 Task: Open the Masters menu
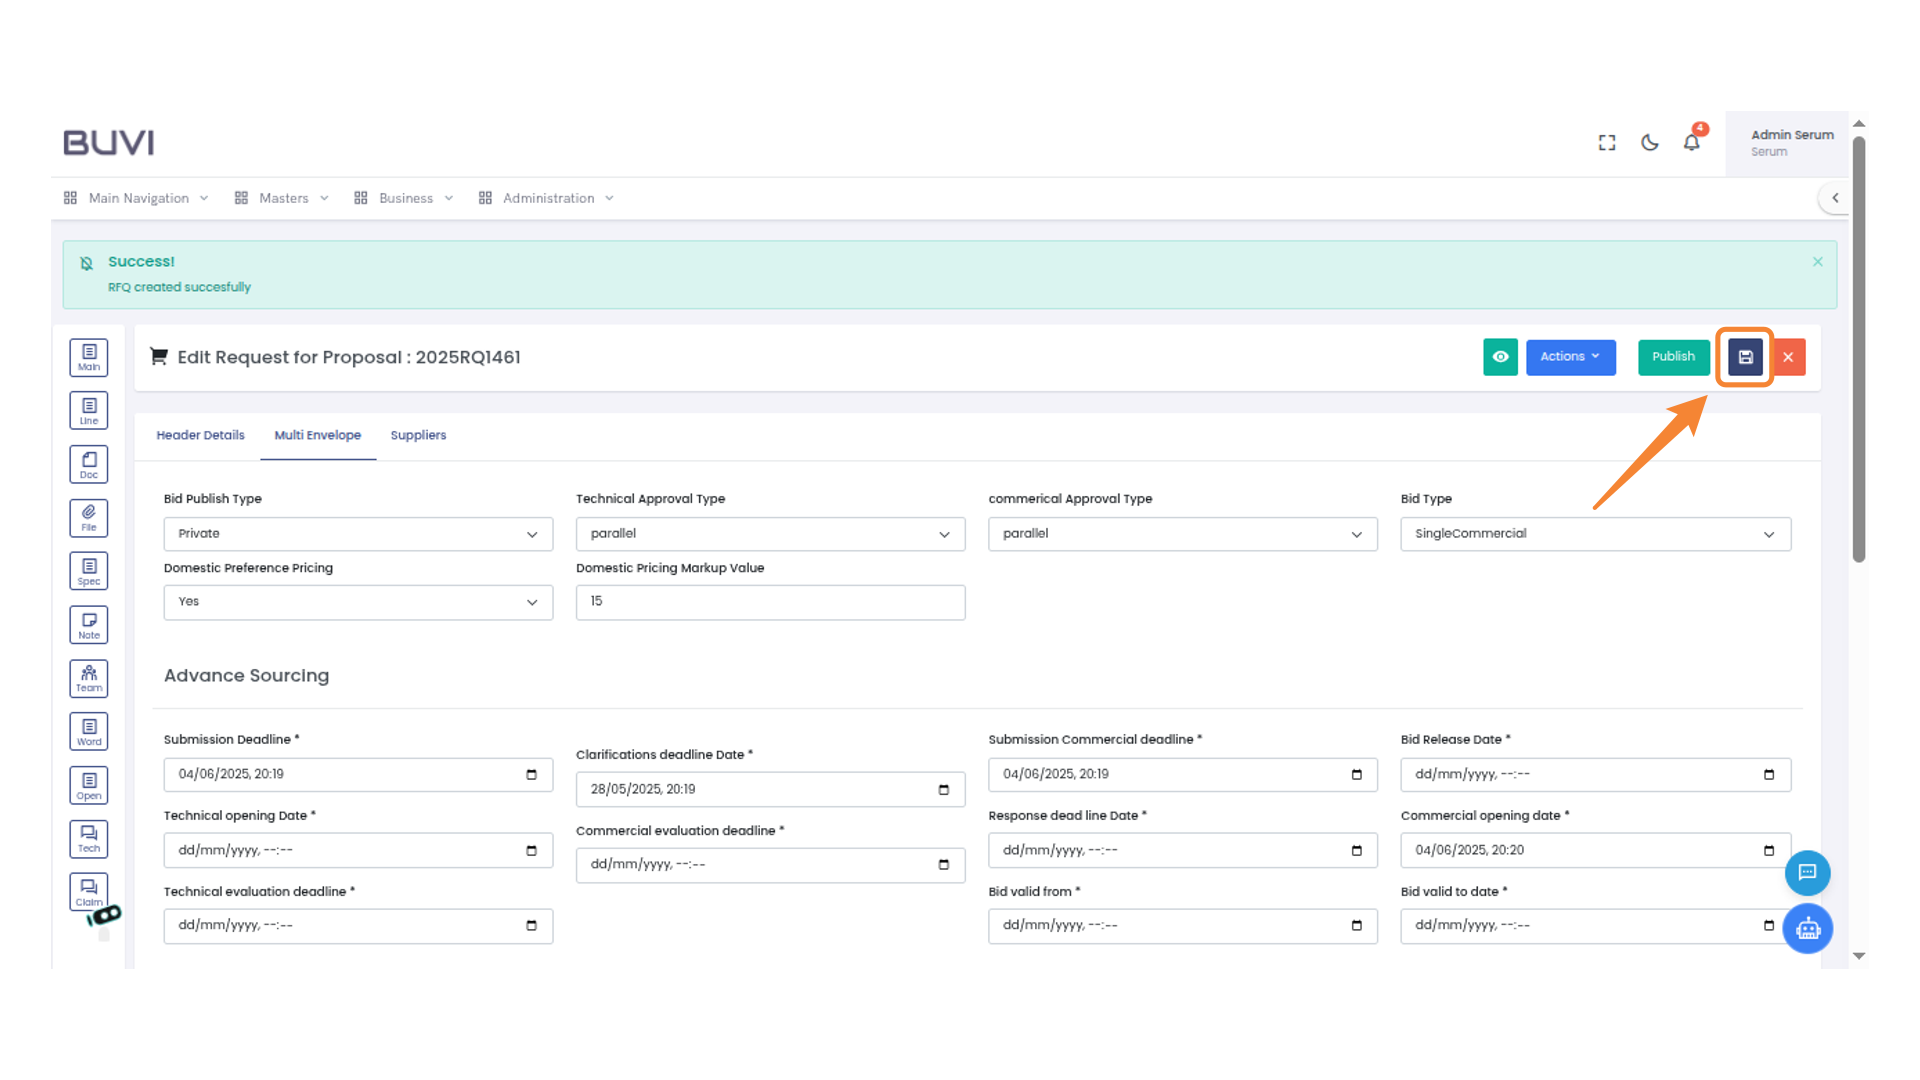tap(283, 198)
